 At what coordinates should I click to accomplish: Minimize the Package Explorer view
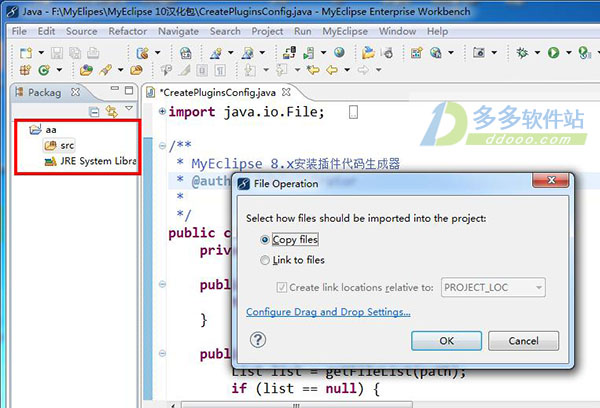click(x=114, y=88)
